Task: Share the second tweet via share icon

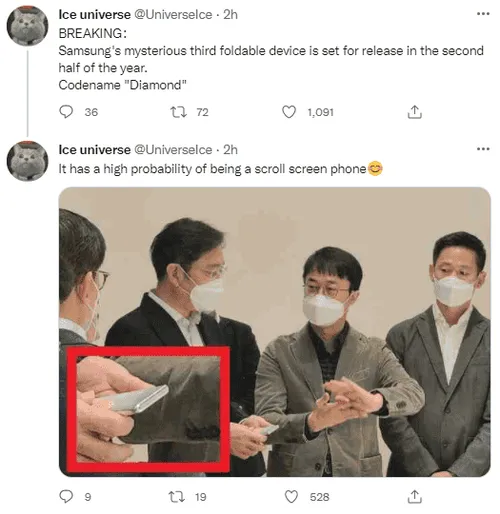Action: point(414,496)
